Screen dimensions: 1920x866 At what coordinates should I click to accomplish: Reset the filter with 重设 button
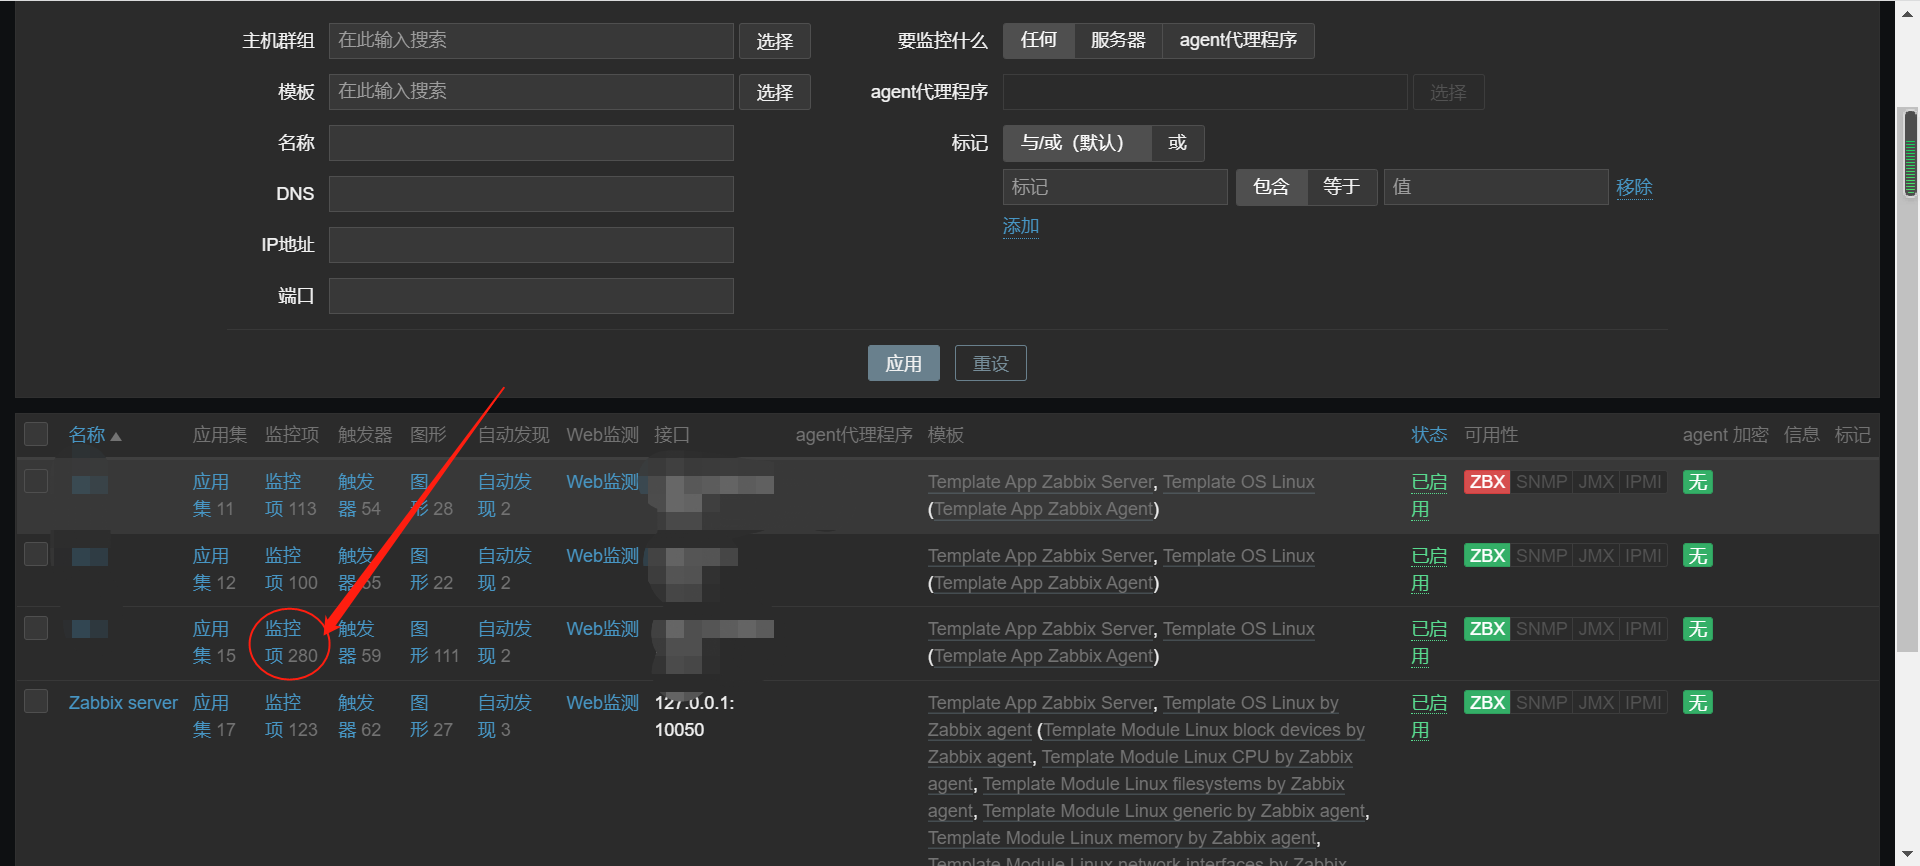pos(991,363)
